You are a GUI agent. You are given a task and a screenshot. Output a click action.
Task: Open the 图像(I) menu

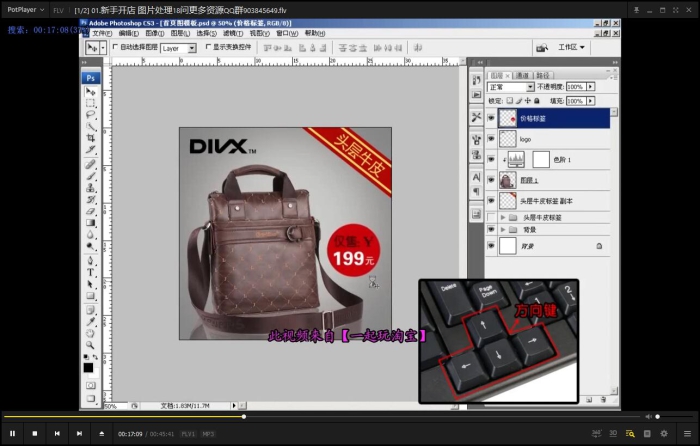point(154,33)
